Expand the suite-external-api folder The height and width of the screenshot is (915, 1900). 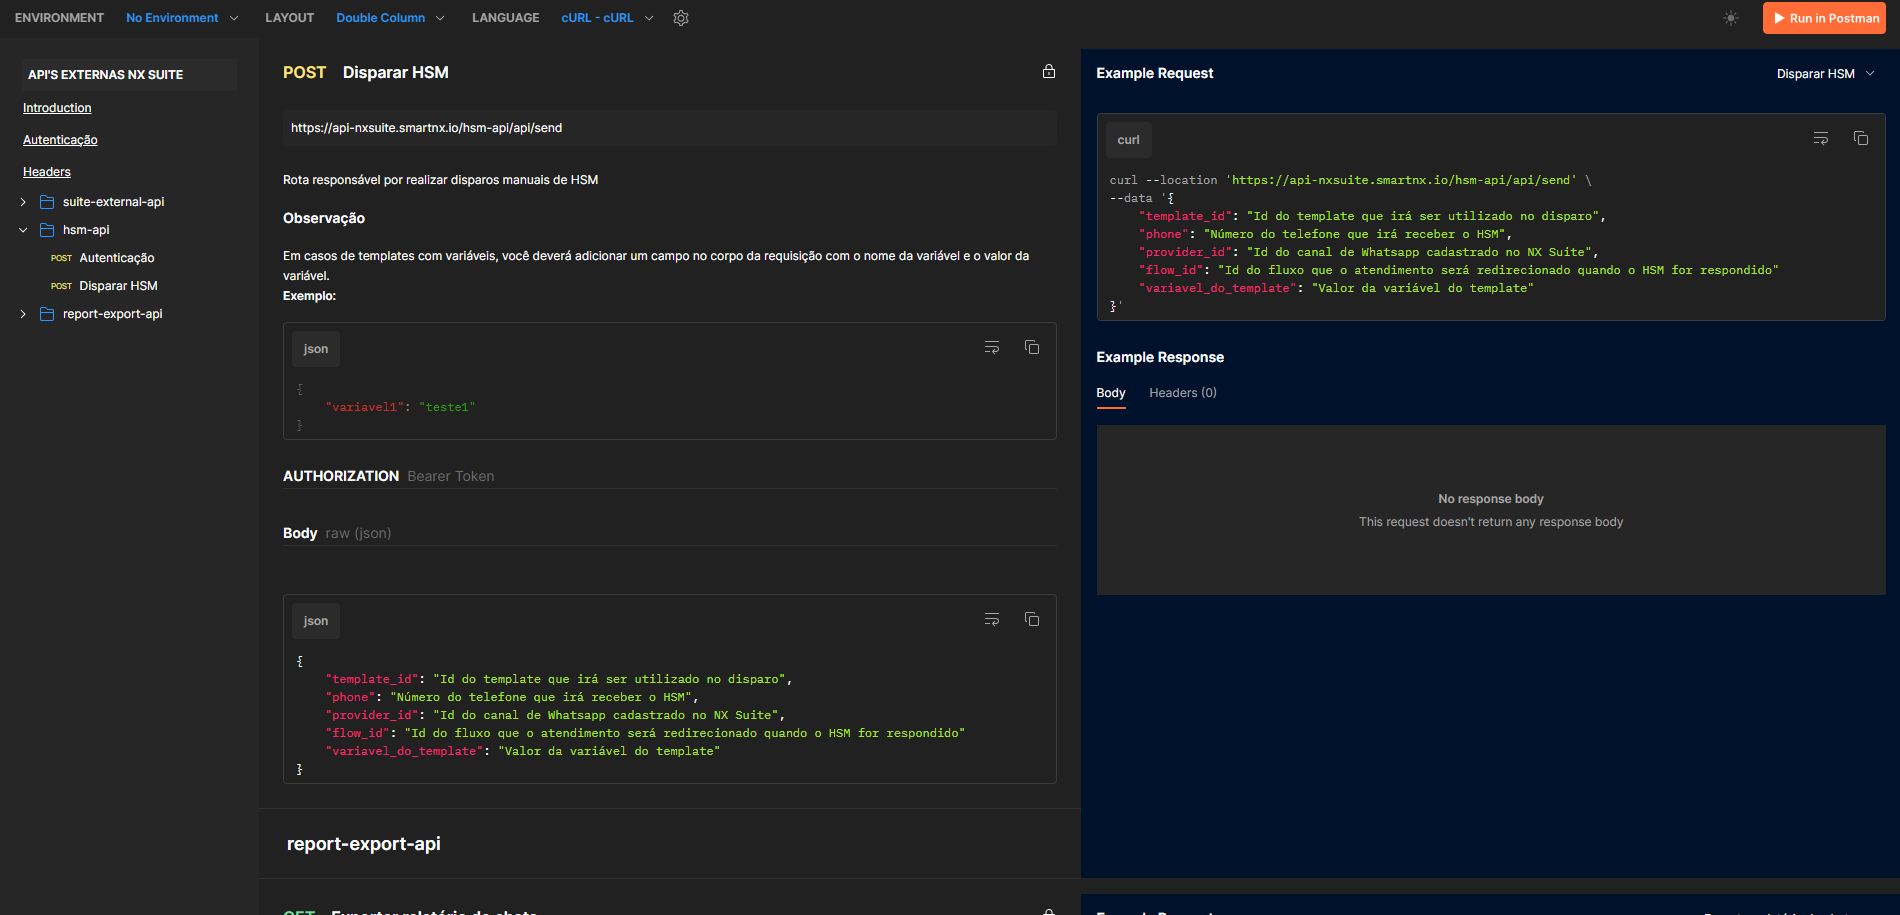pos(23,202)
